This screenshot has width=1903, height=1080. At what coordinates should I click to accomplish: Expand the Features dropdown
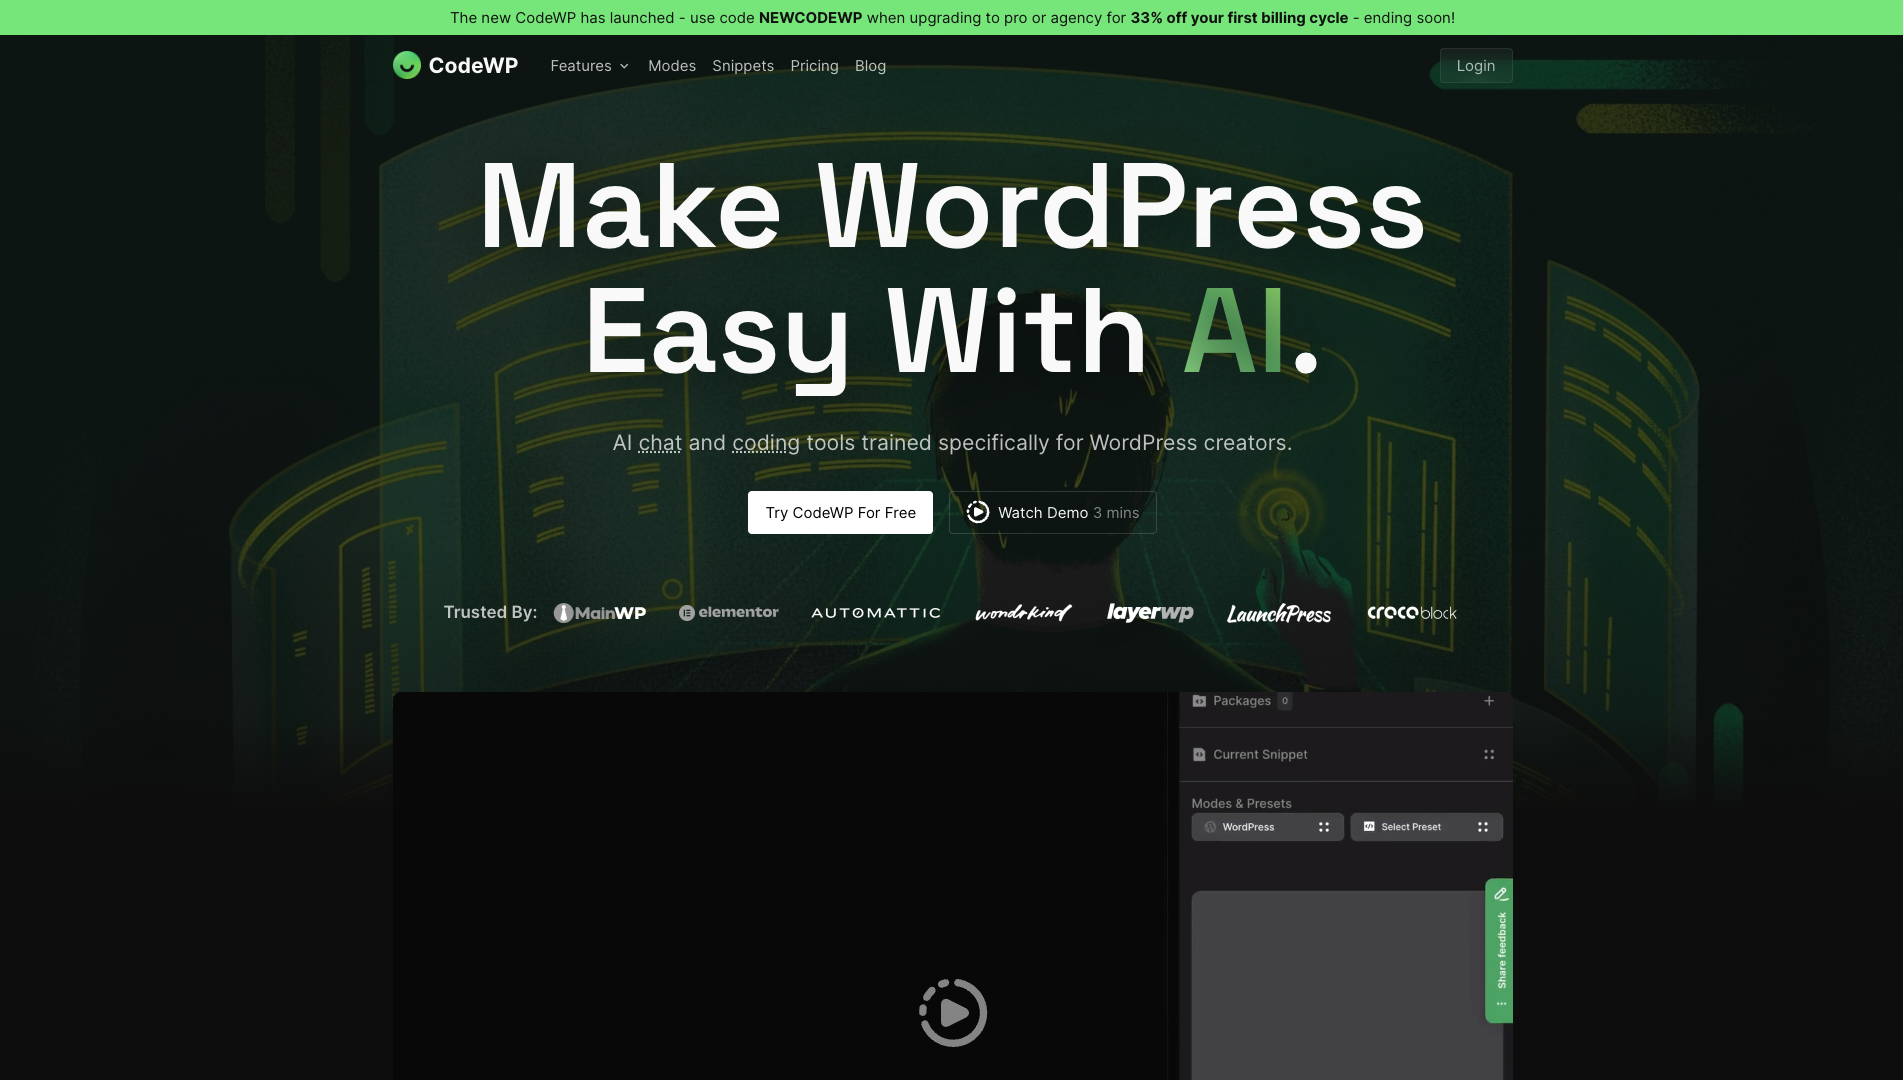coord(589,65)
